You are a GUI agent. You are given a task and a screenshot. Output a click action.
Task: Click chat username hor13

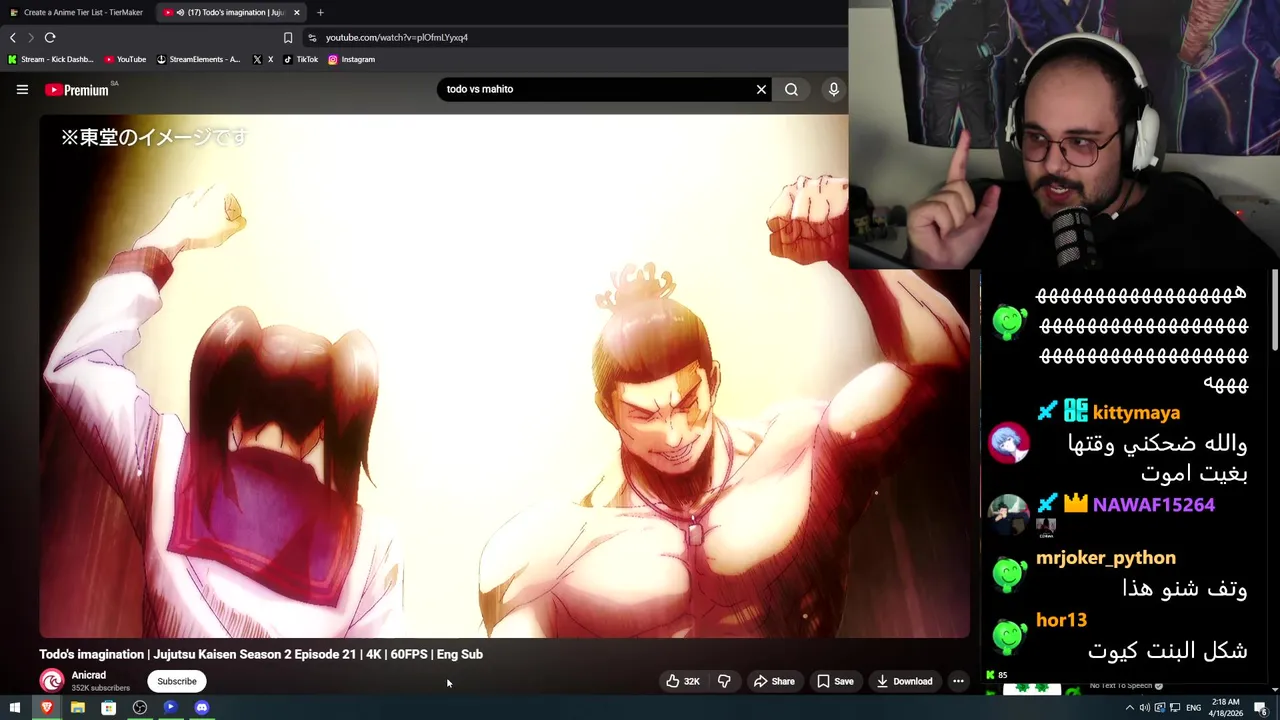(x=1061, y=620)
